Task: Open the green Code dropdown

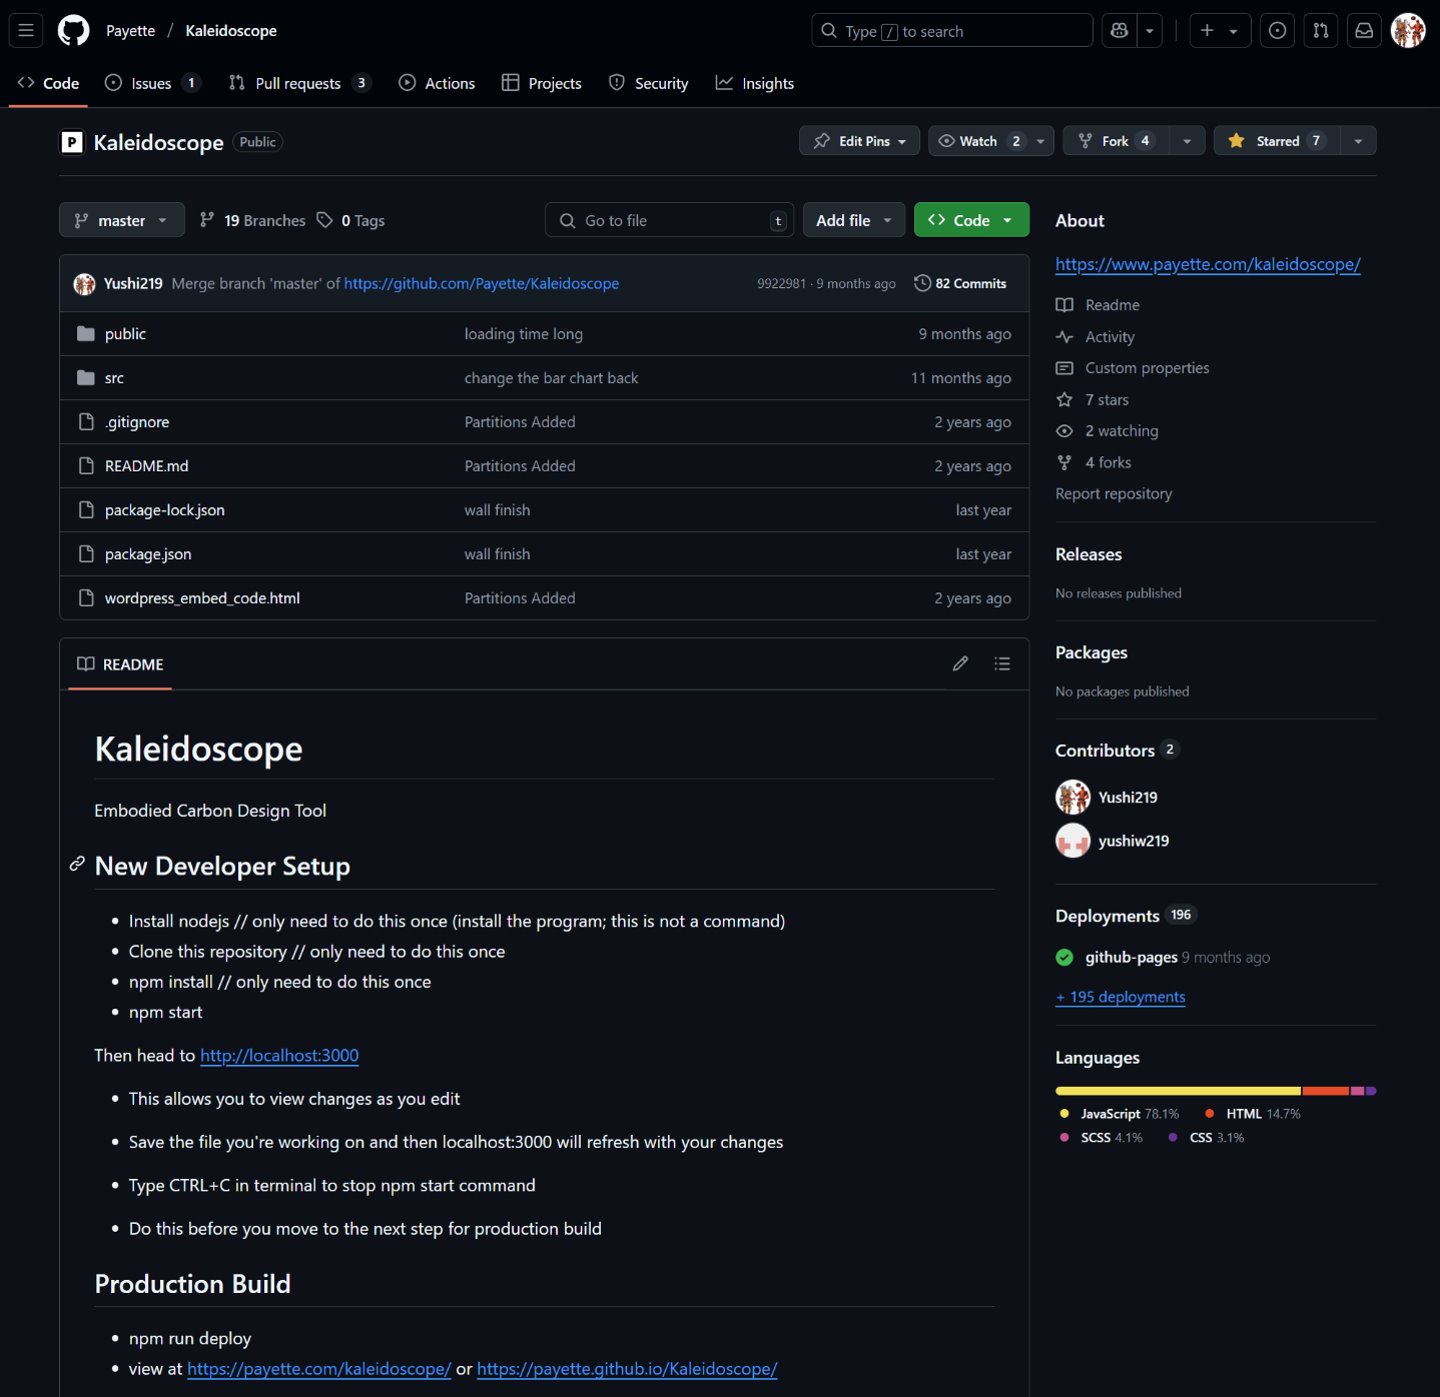Action: coord(971,220)
